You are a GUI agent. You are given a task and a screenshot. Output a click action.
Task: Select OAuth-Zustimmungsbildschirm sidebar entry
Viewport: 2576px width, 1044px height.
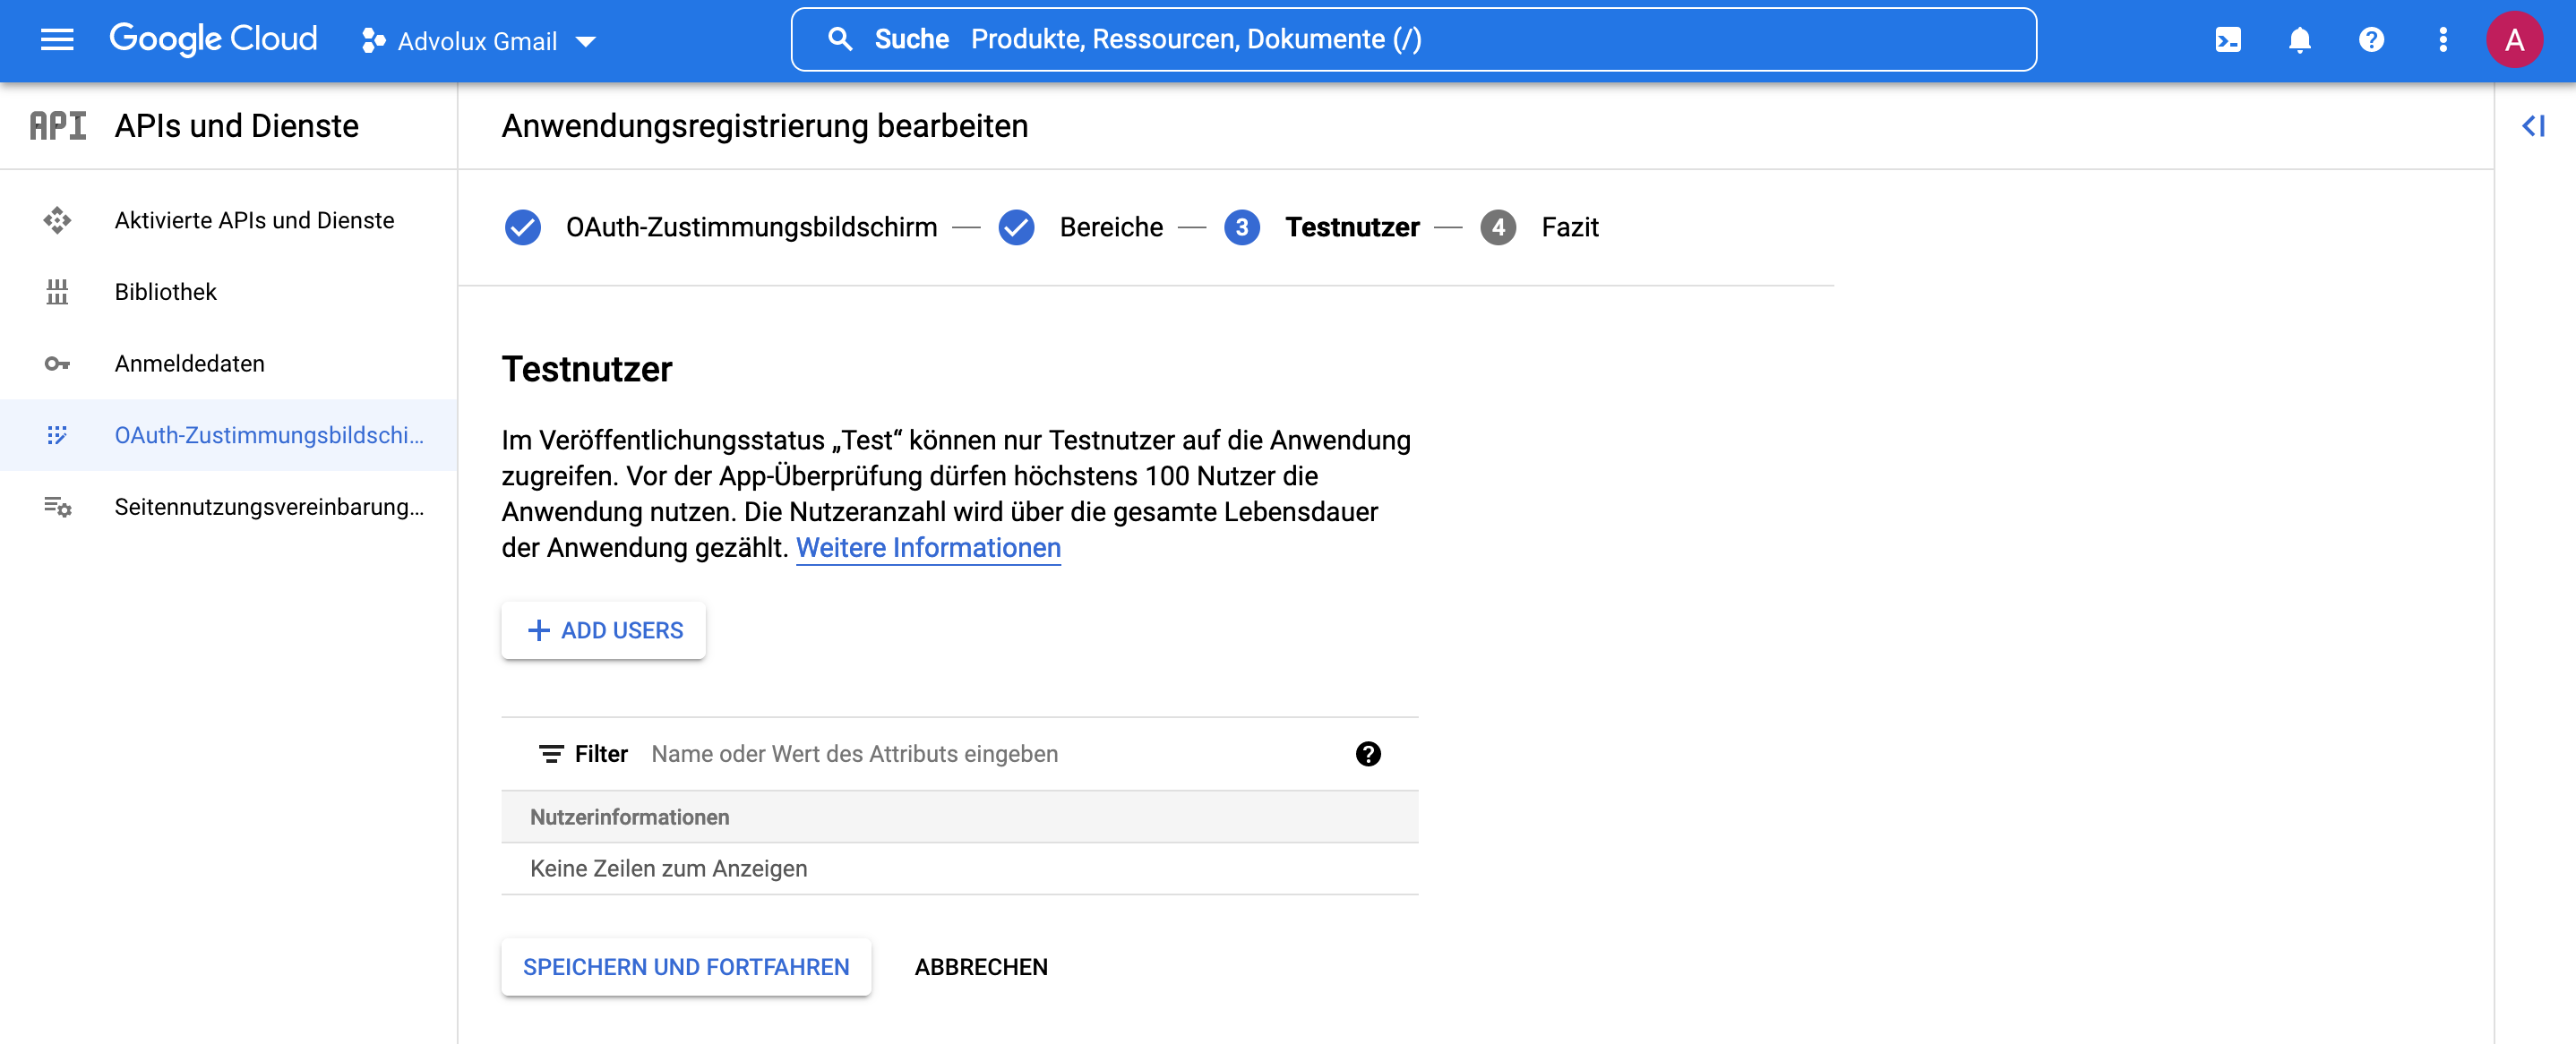tap(228, 435)
